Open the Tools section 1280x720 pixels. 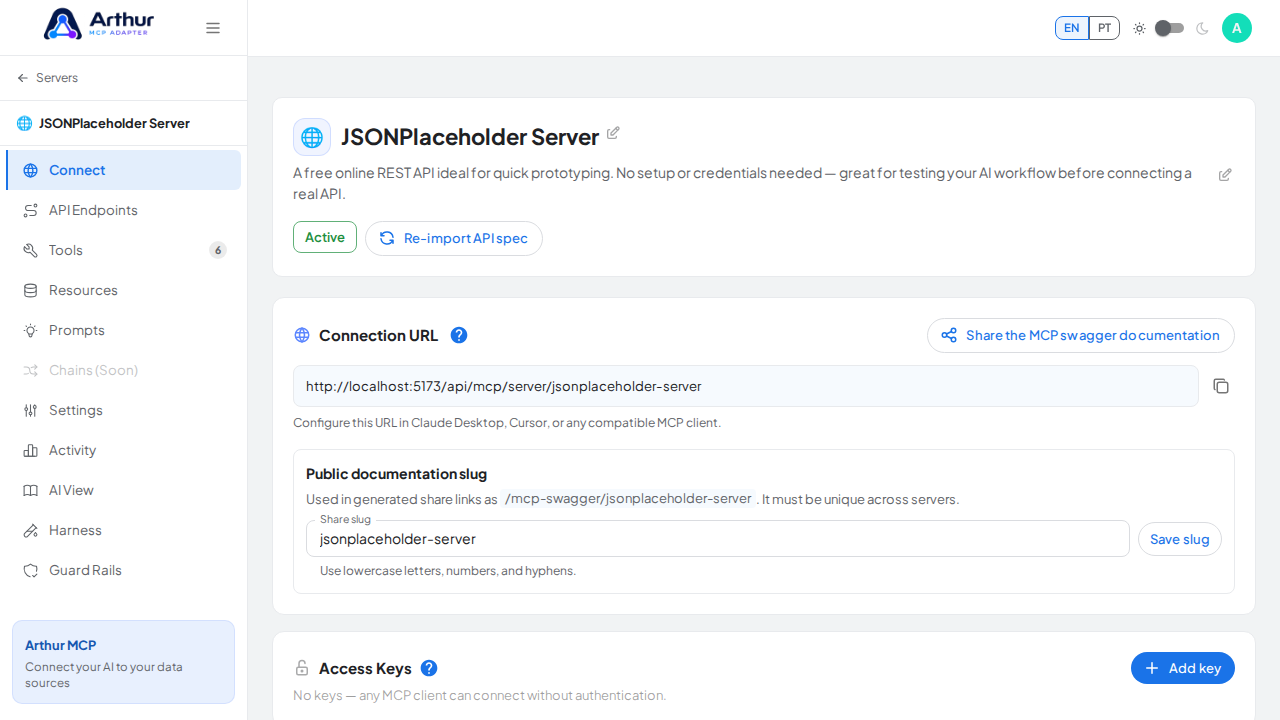[x=123, y=250]
